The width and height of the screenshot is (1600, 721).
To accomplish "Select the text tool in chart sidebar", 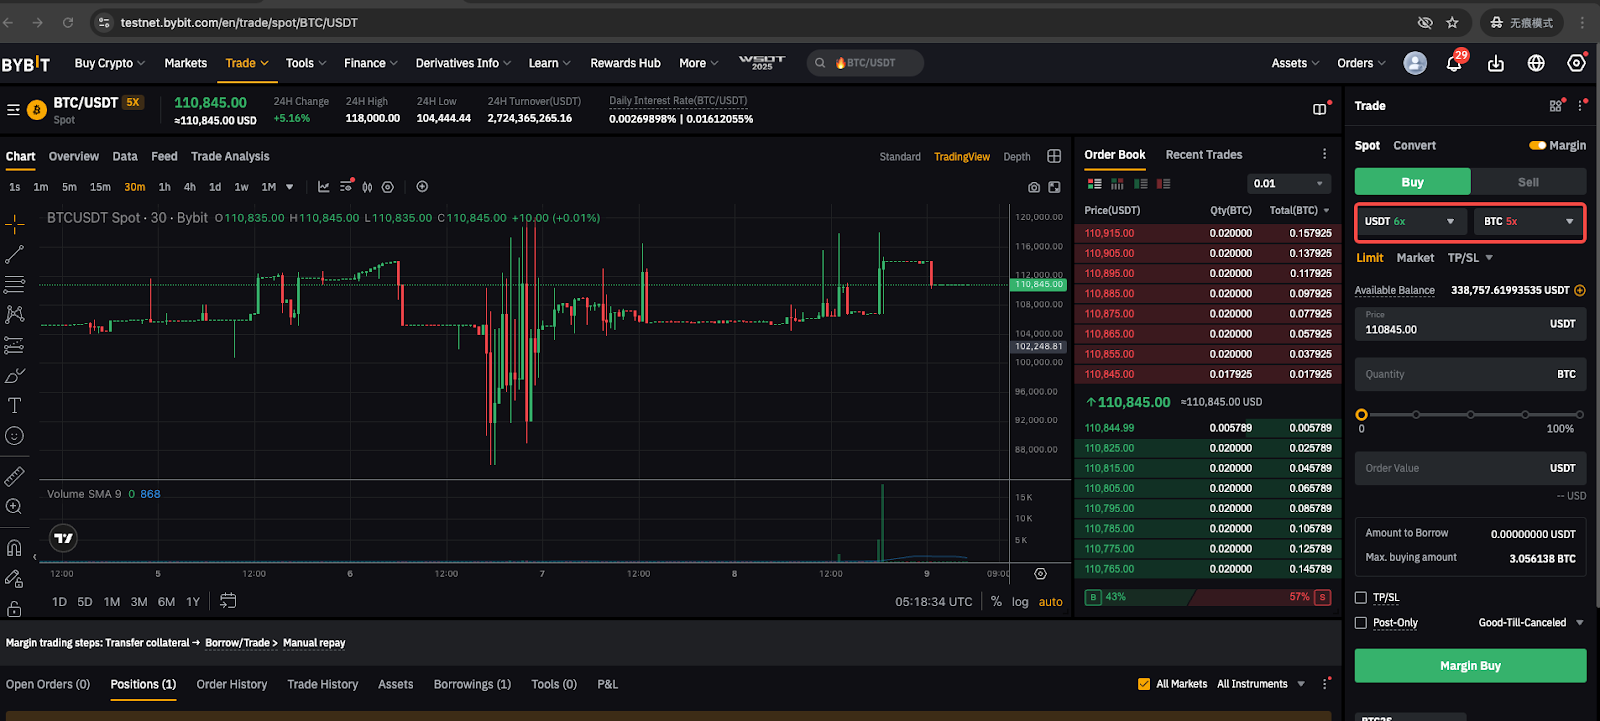I will click(x=14, y=405).
